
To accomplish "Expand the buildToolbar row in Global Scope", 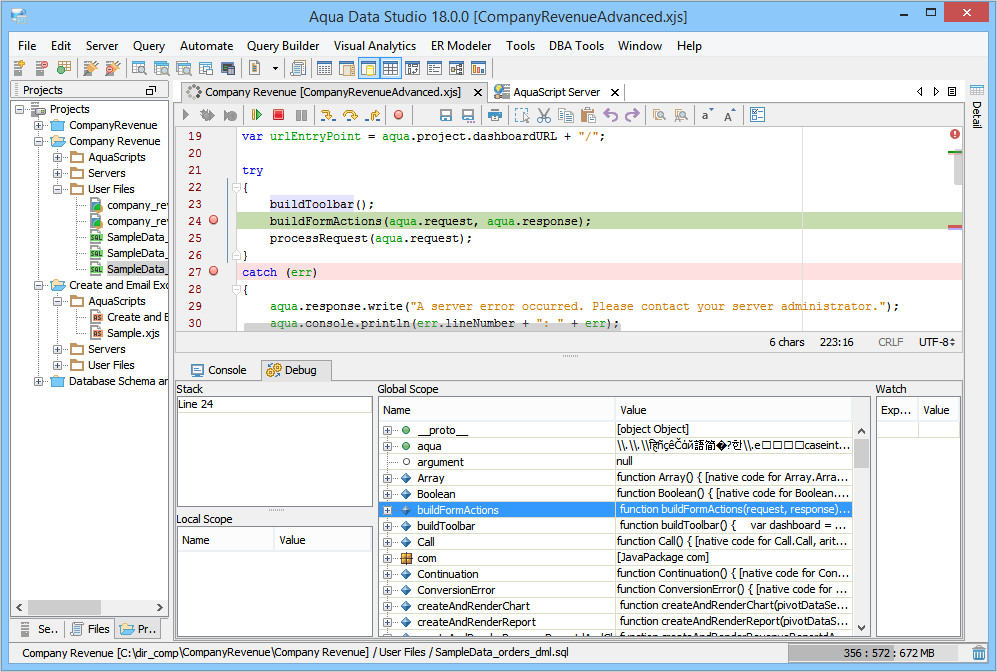I will coord(387,526).
